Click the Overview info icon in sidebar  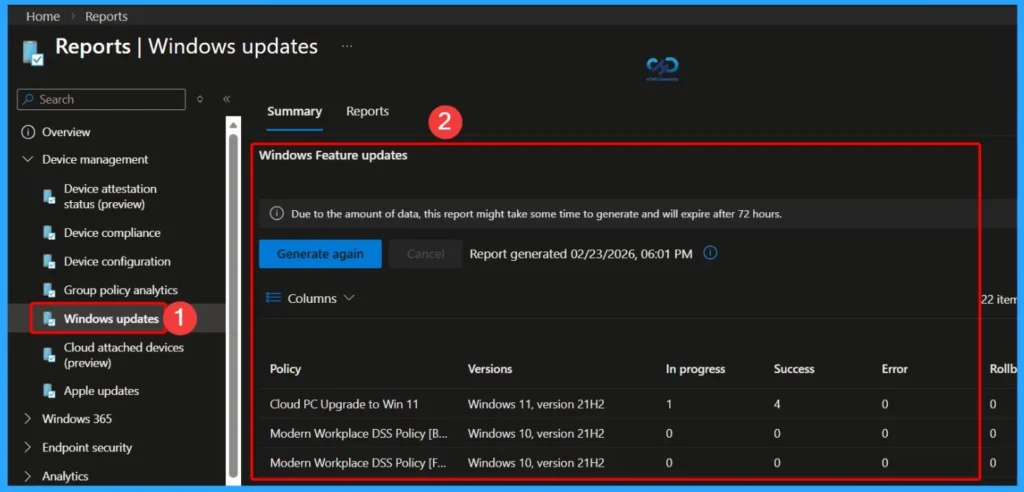pos(27,132)
